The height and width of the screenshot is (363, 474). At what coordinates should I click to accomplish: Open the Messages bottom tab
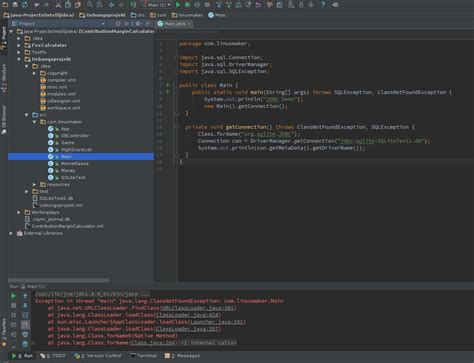click(182, 356)
